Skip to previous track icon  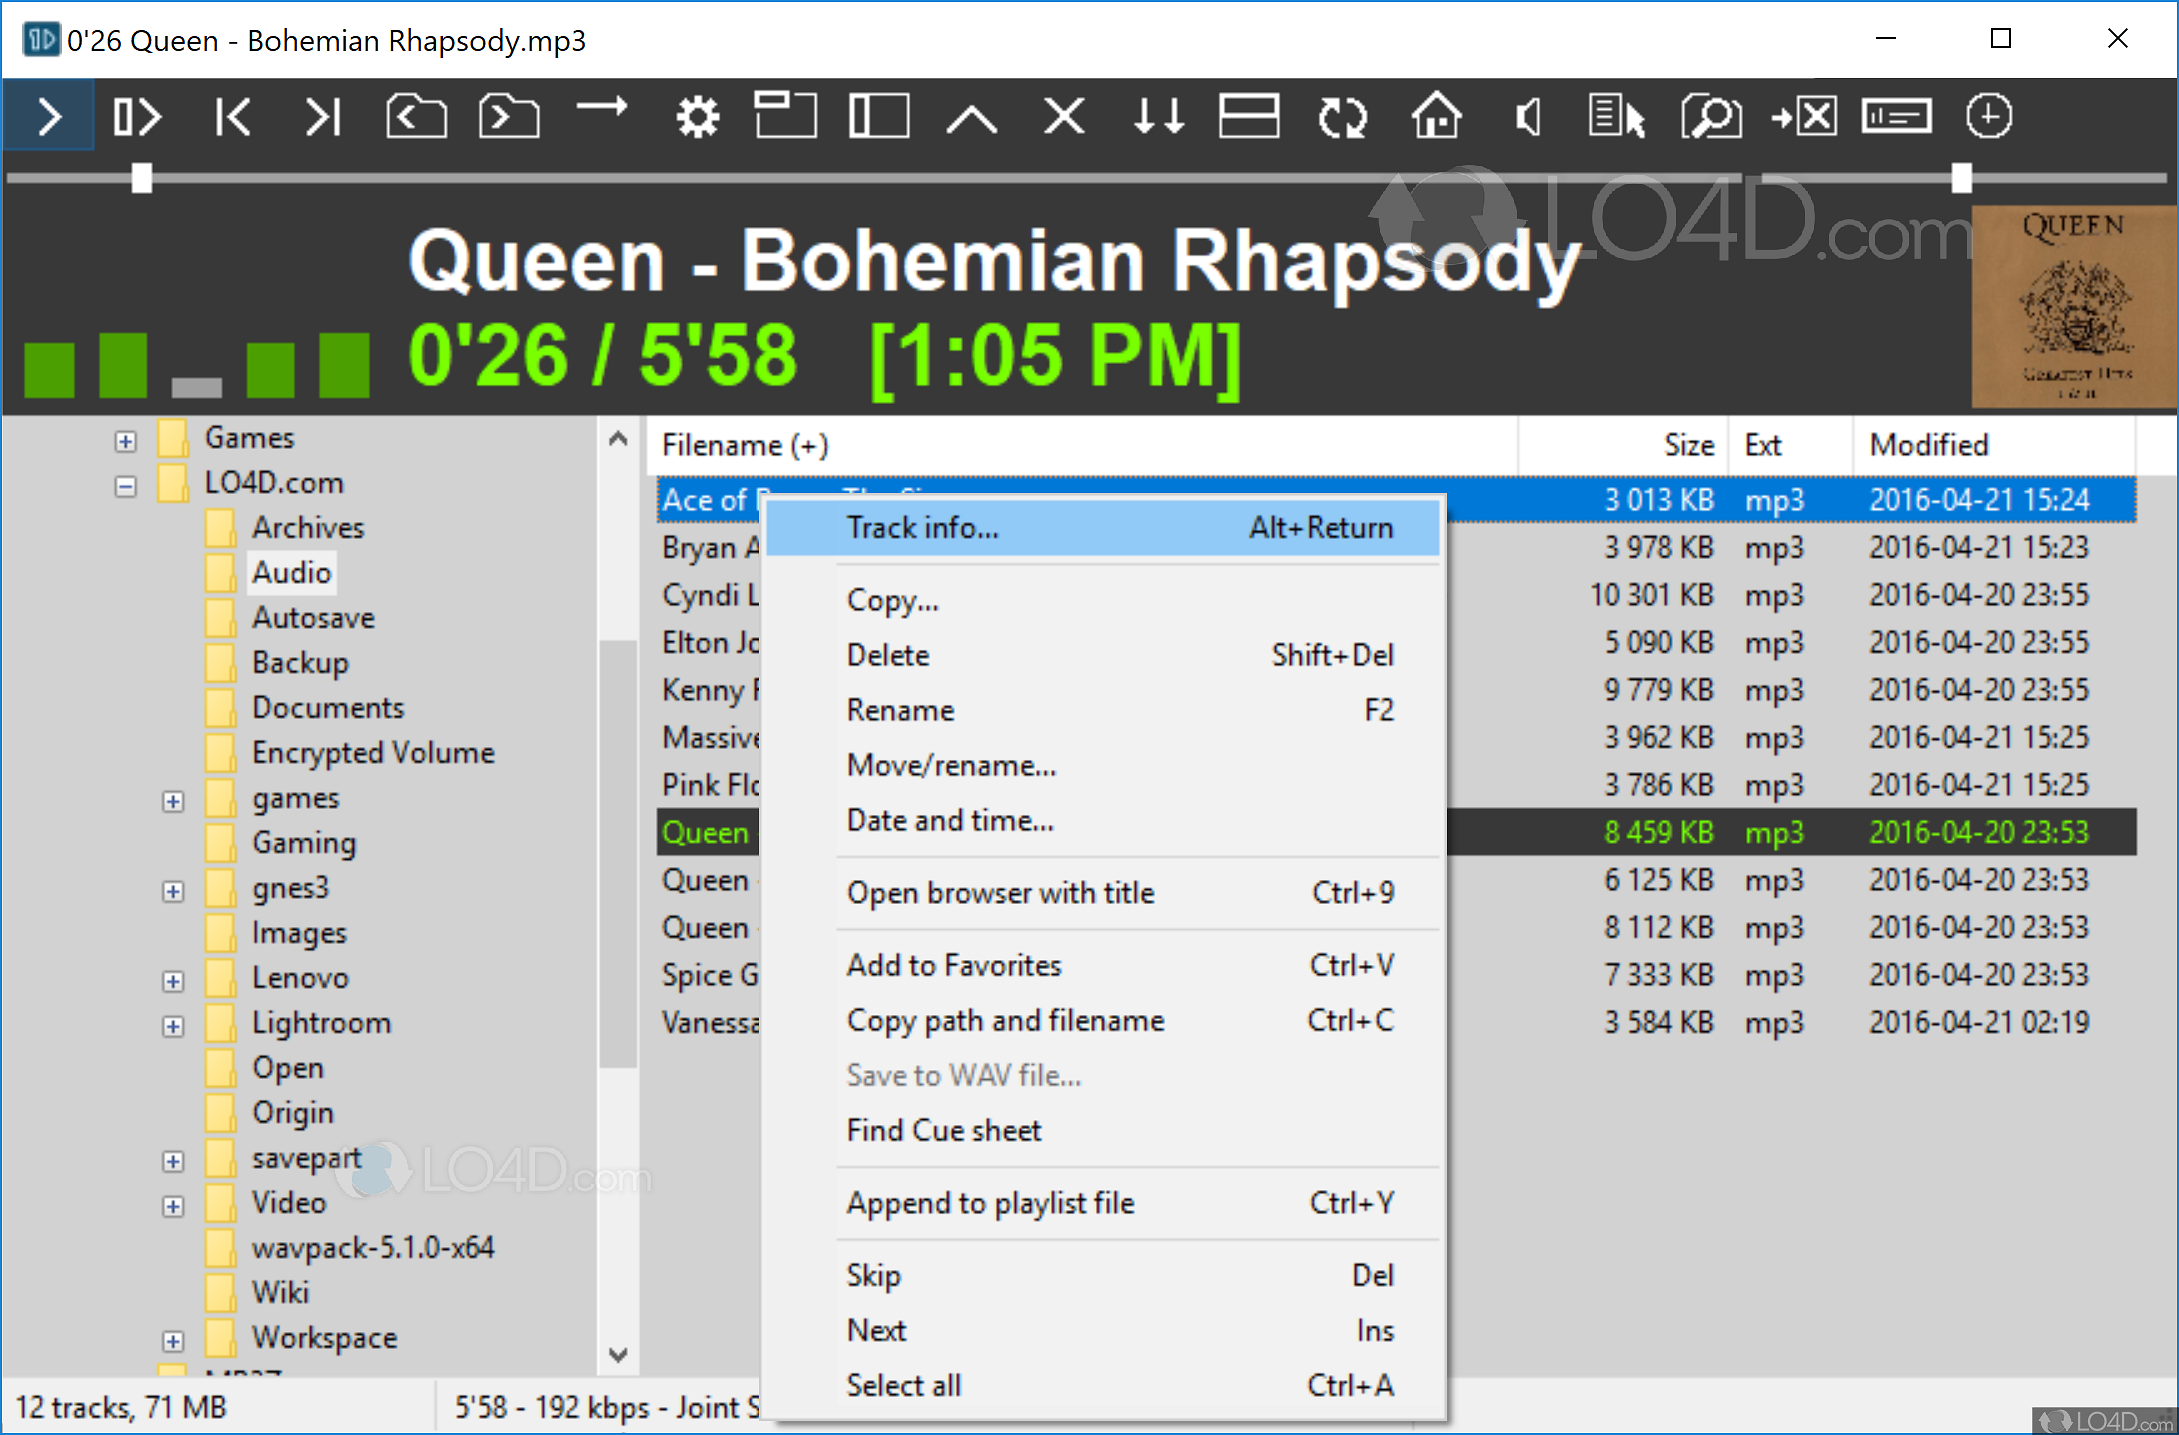(232, 117)
